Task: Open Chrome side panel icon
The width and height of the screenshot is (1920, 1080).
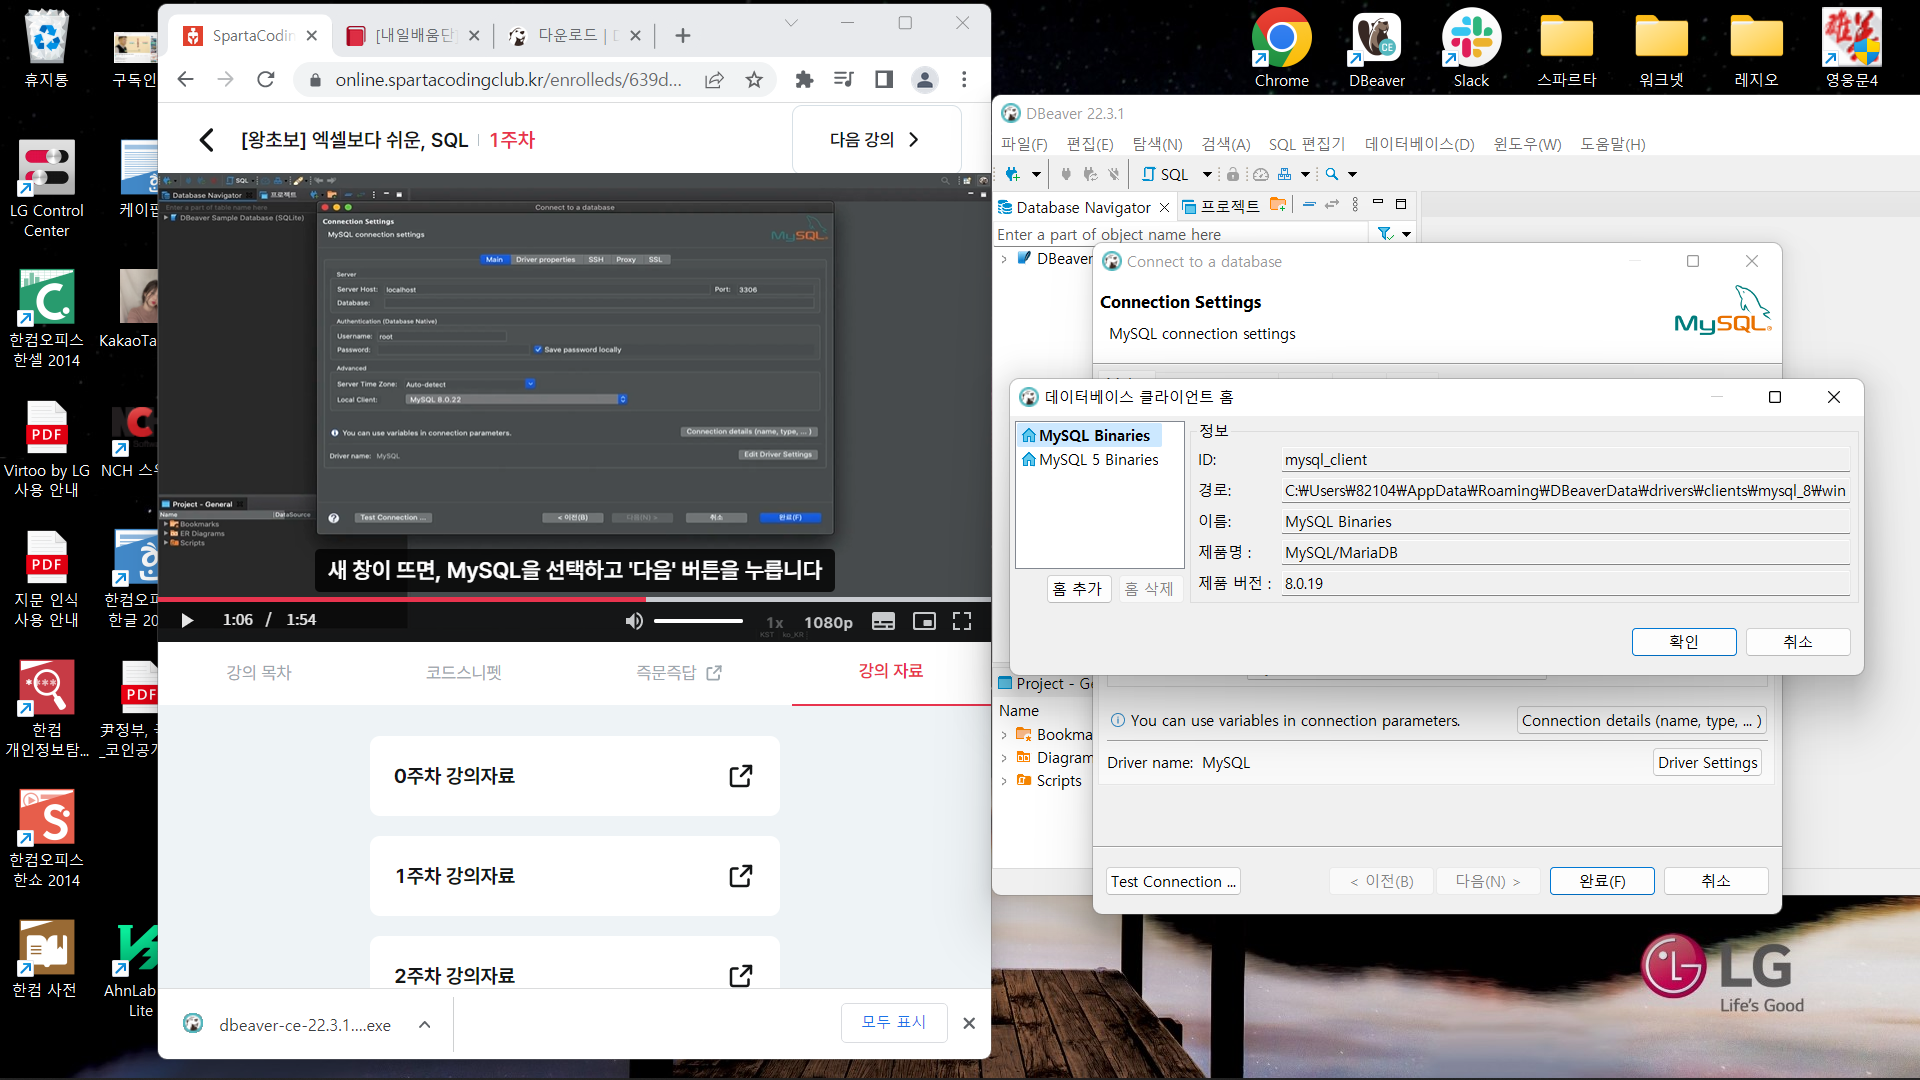Action: click(x=884, y=79)
